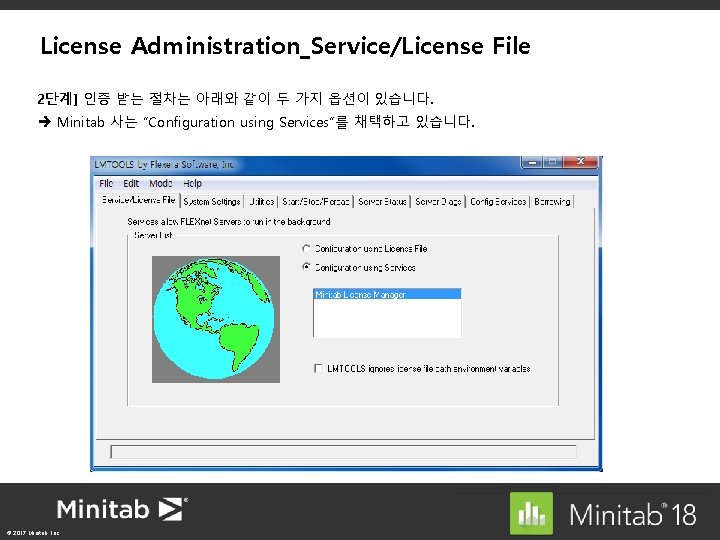This screenshot has width=720, height=540.
Task: Switch to the Server Diags tab
Action: 438,202
